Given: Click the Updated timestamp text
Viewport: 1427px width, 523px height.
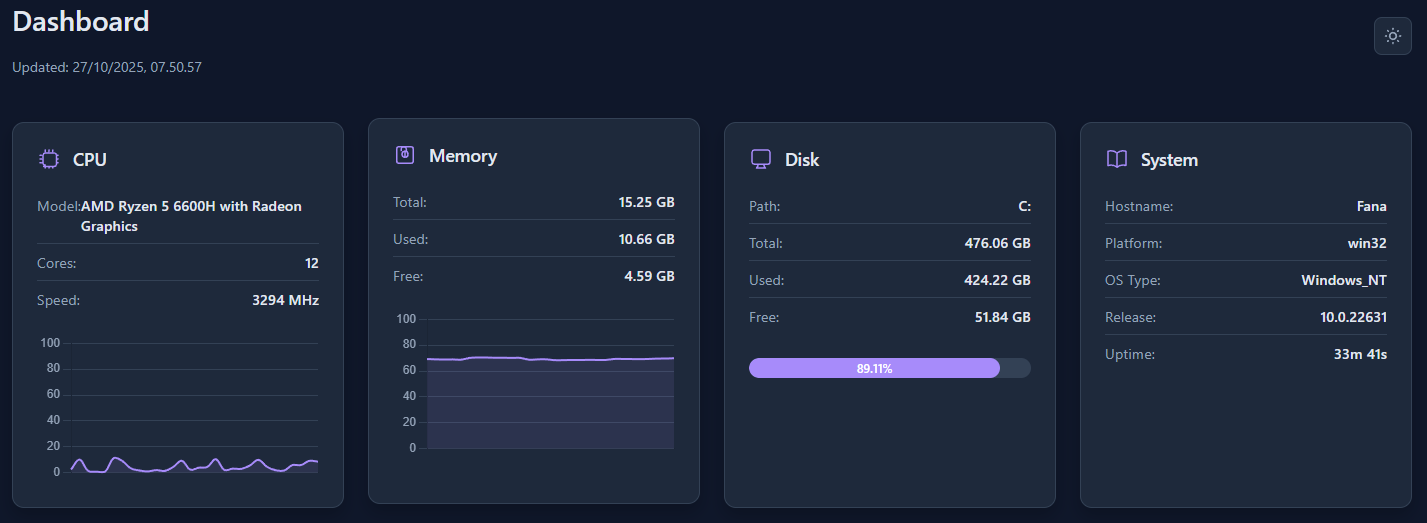Looking at the screenshot, I should (107, 67).
